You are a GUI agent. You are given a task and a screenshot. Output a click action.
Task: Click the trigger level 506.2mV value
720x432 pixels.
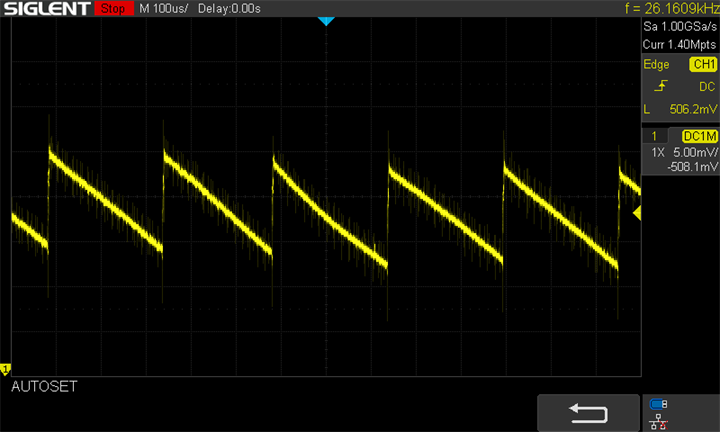click(x=693, y=109)
